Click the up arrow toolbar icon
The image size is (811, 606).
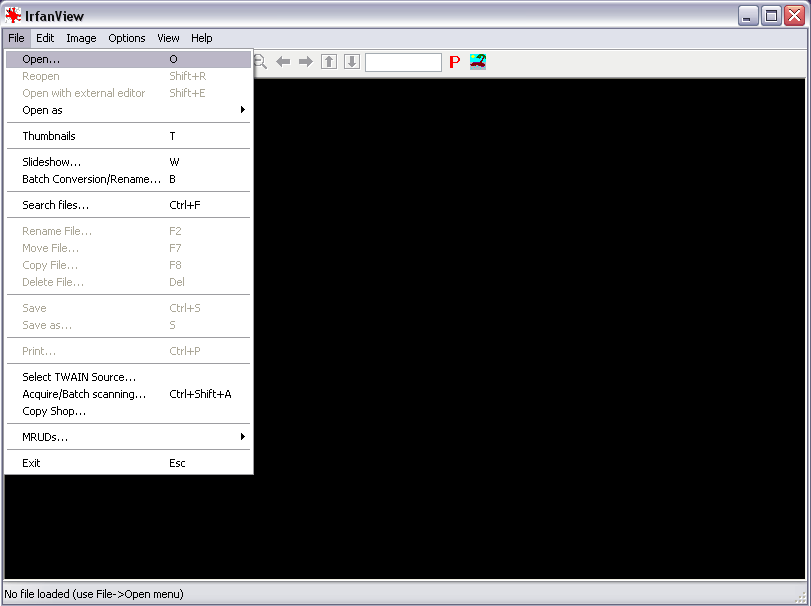pos(329,62)
